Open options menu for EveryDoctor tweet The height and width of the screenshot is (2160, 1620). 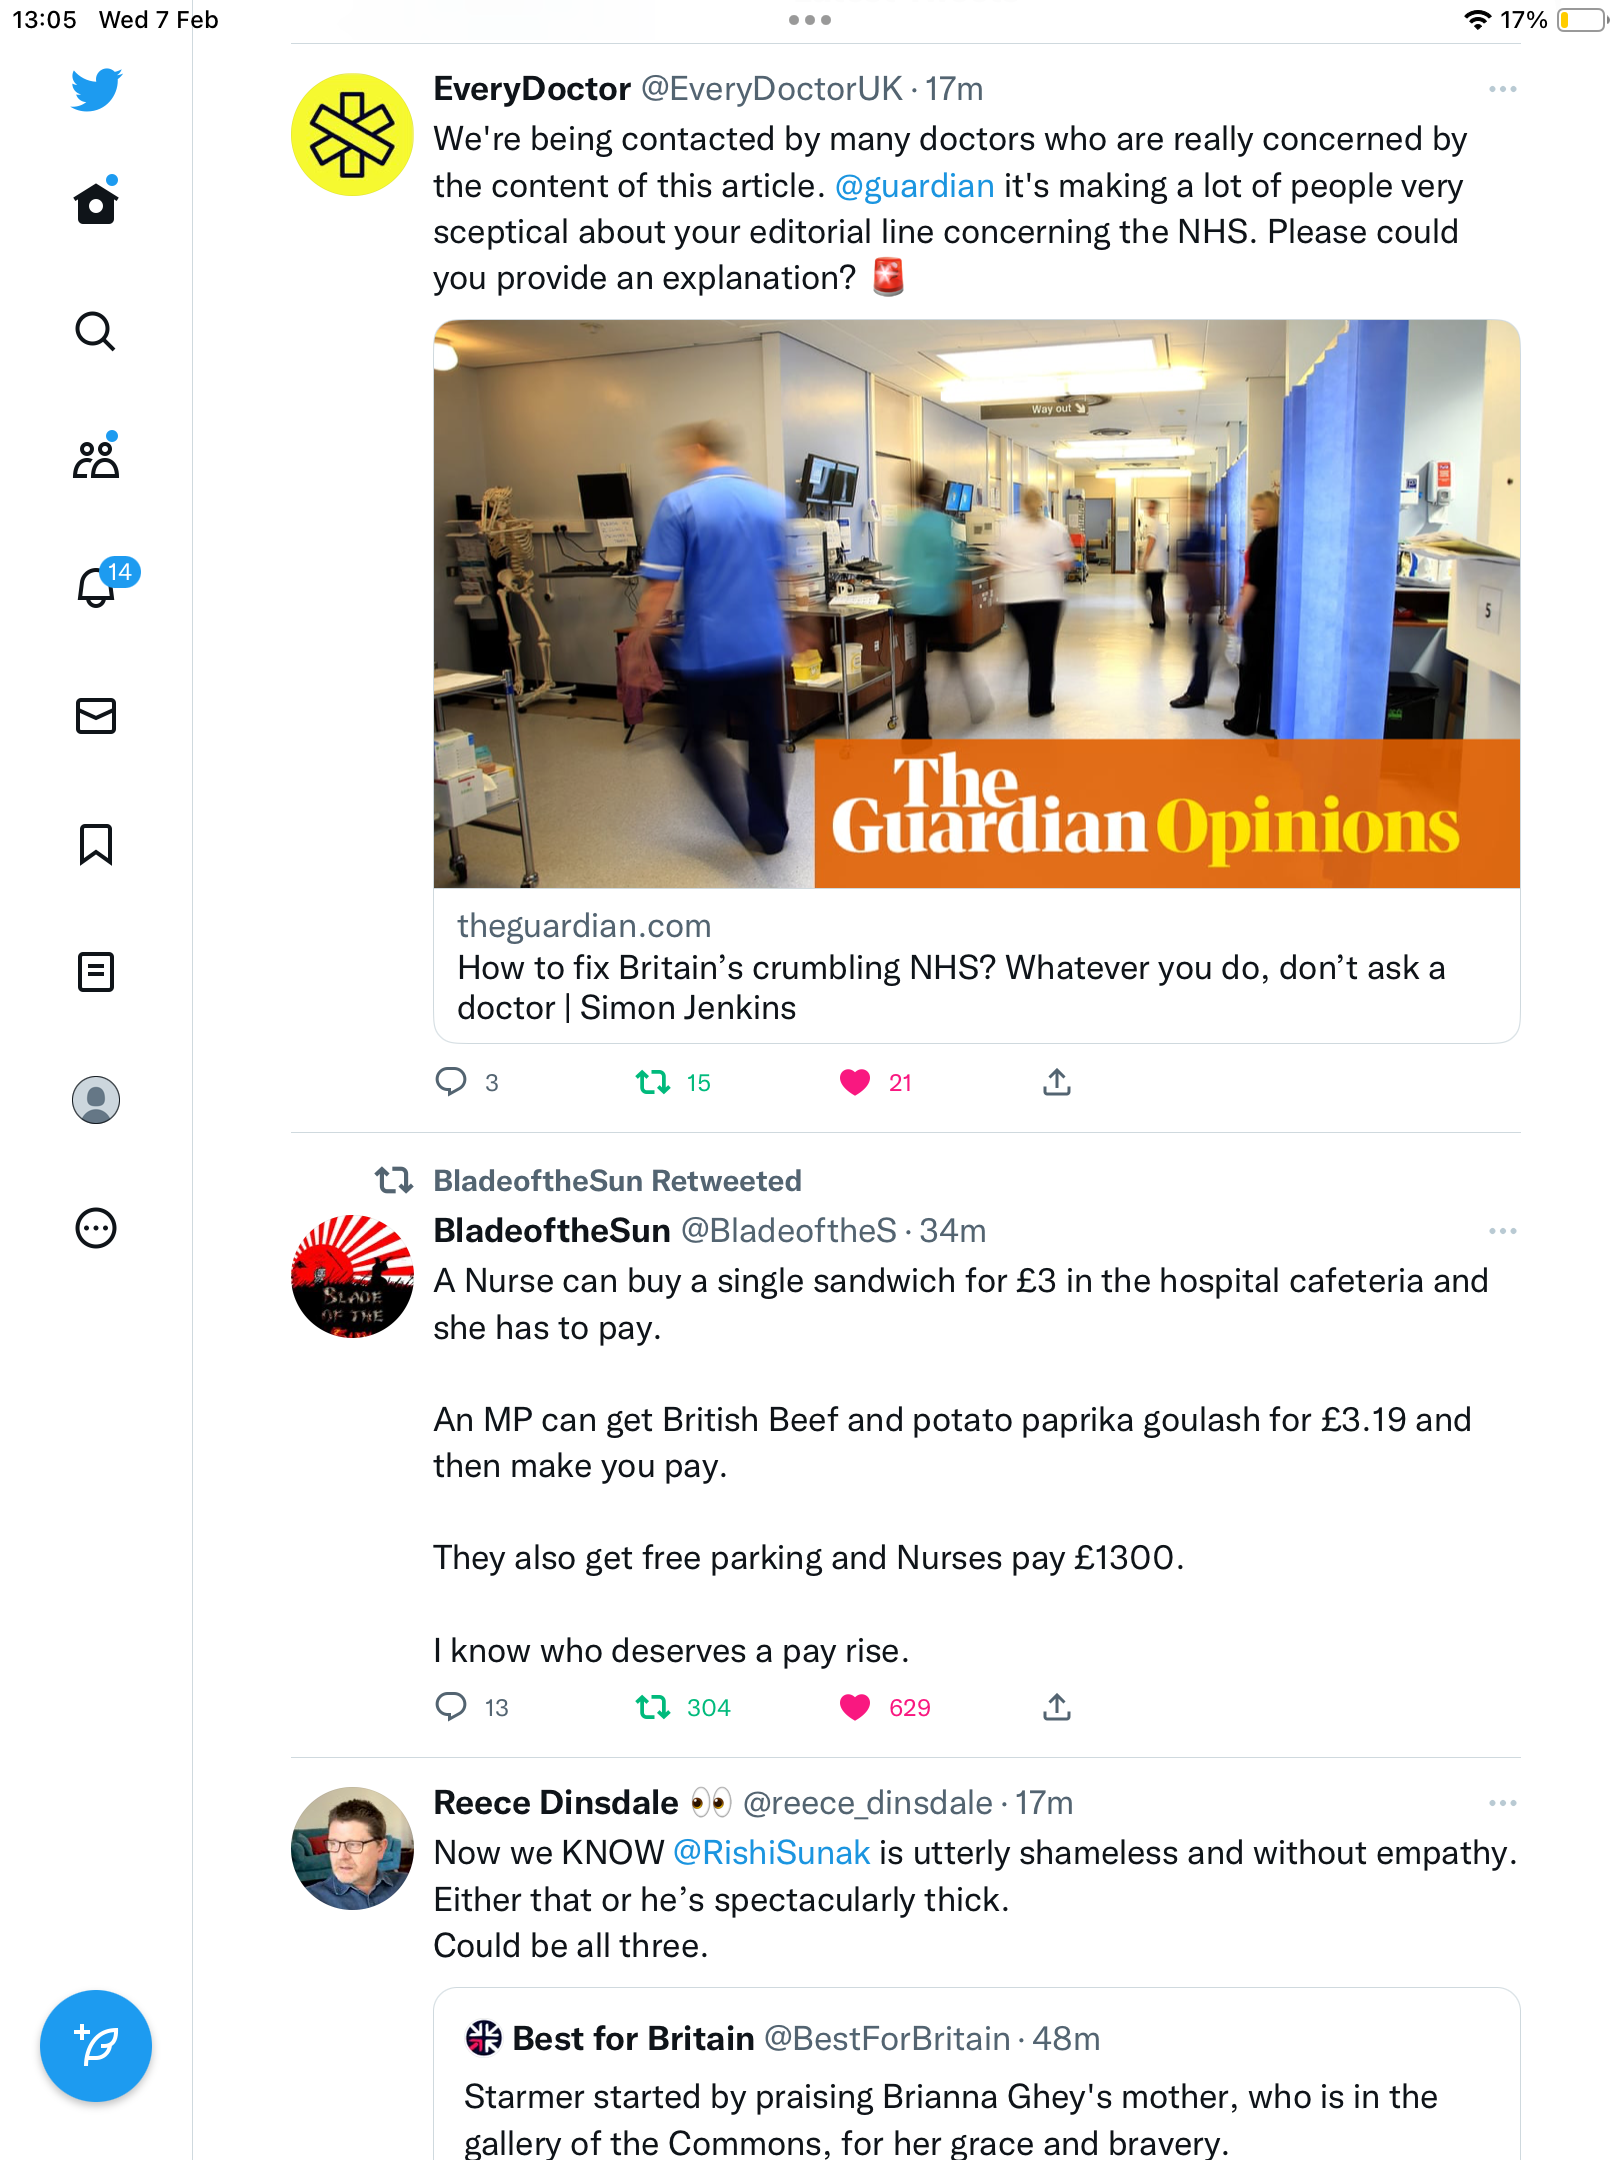pyautogui.click(x=1503, y=90)
